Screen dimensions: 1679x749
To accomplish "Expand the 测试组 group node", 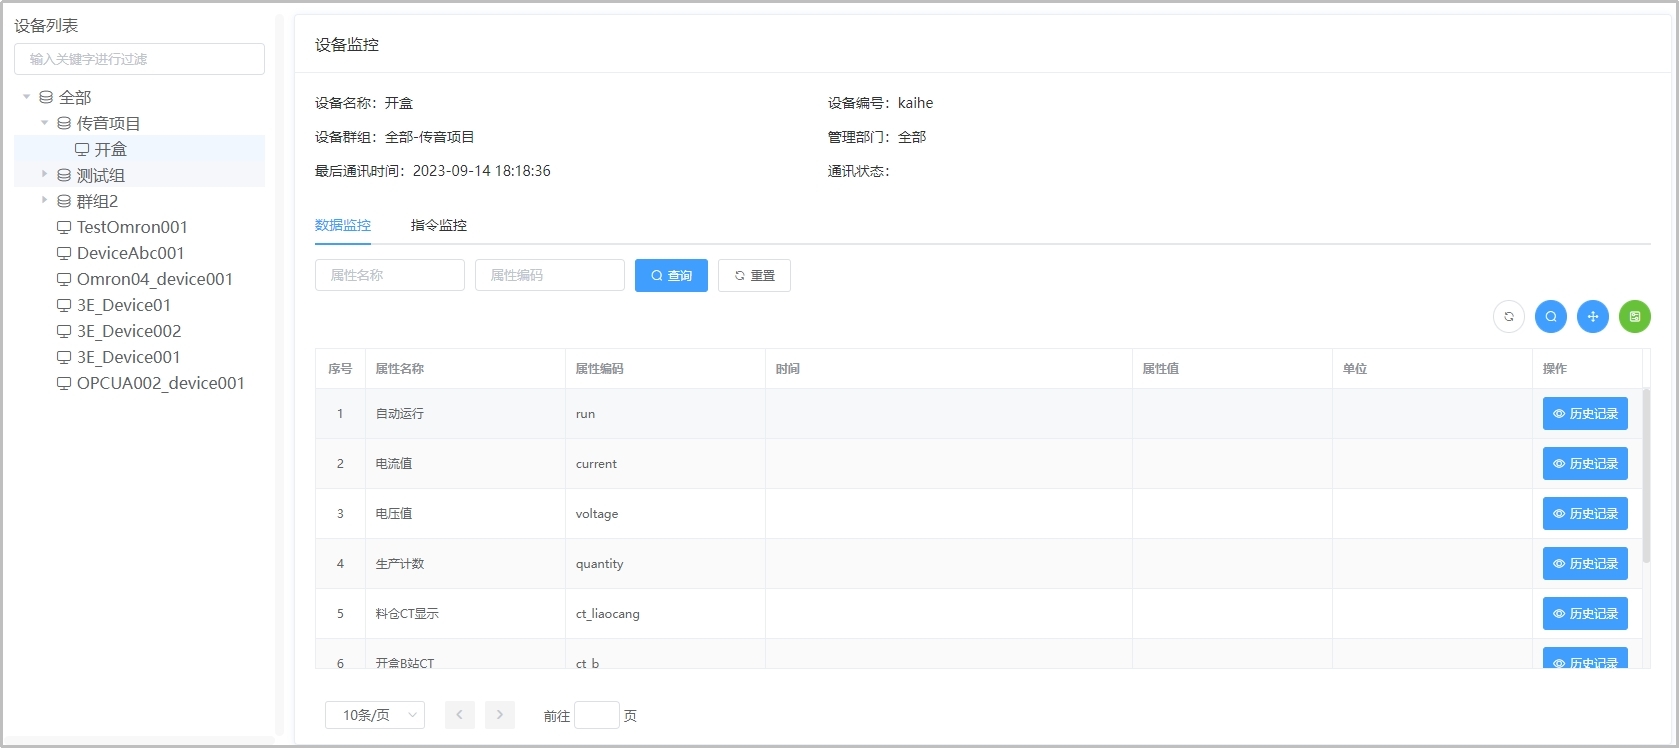I will click(x=45, y=174).
